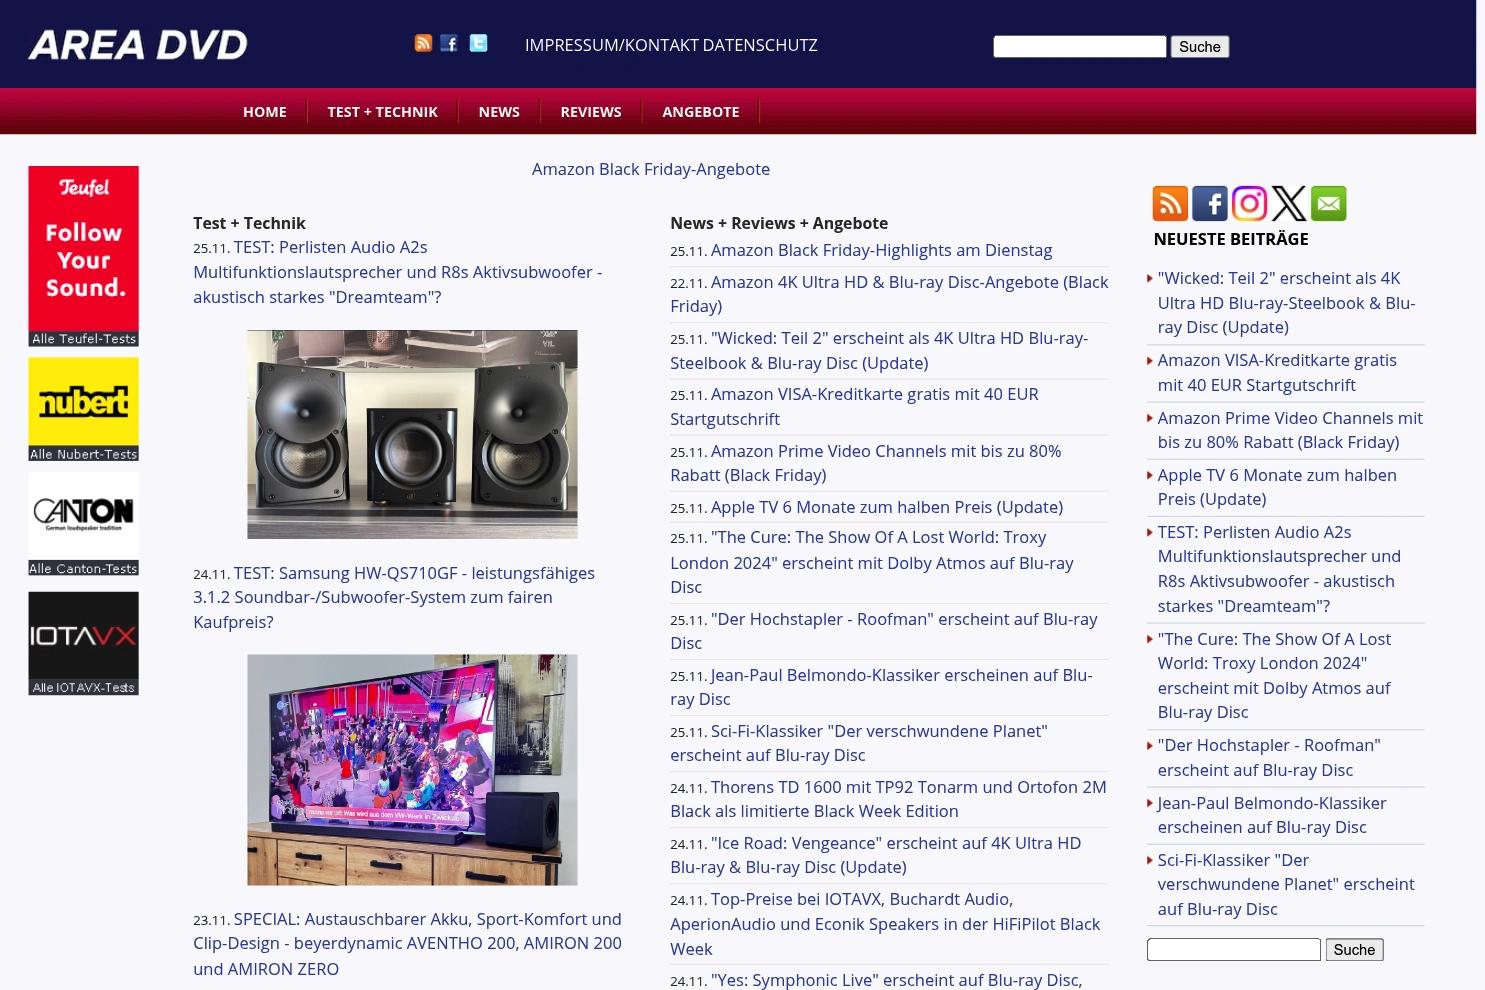
Task: Open sidebar Perlisten Audio A2s test post
Action: (x=1279, y=569)
